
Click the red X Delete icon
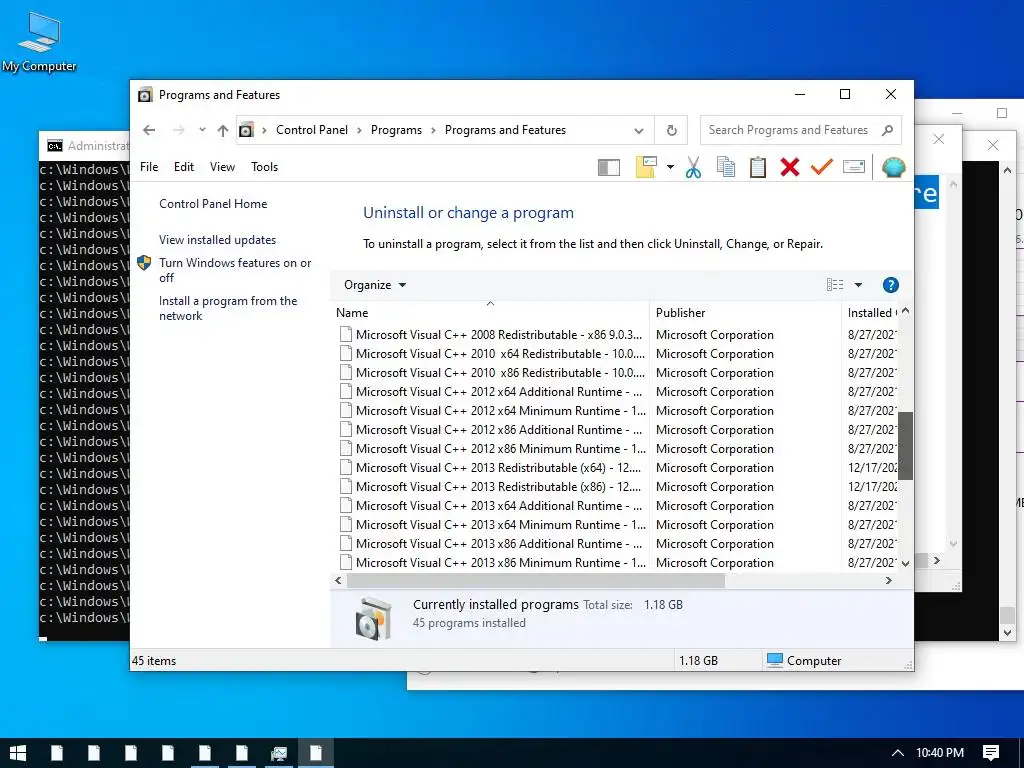pyautogui.click(x=790, y=167)
